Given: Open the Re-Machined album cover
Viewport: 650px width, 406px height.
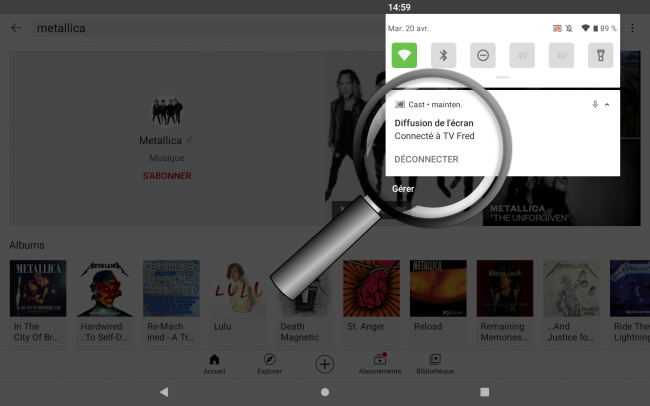Looking at the screenshot, I should point(171,288).
